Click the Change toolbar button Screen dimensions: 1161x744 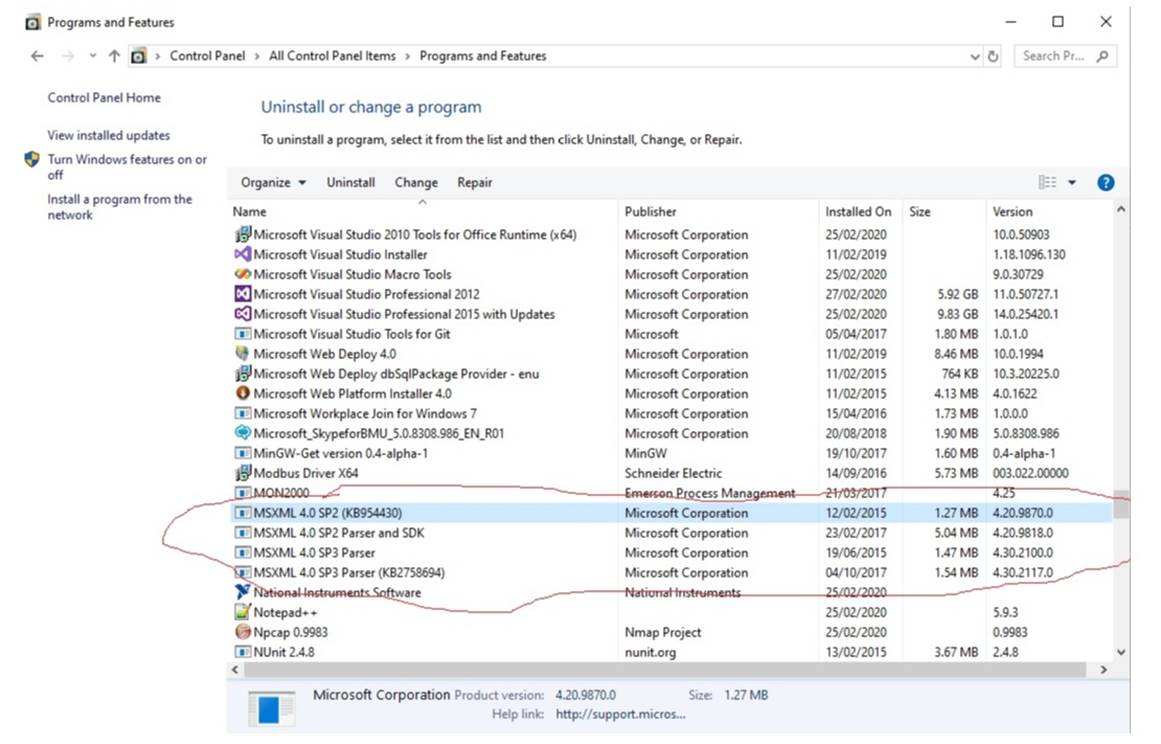tap(415, 183)
